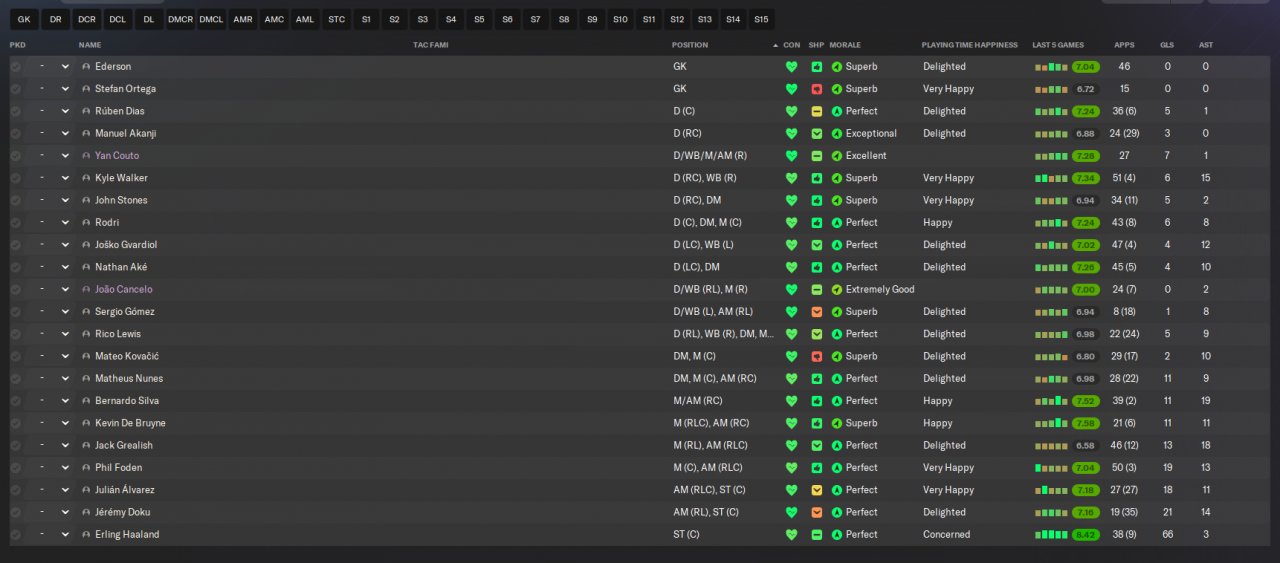Screen dimensions: 1280x563
Task: Click Phil Foden's morale icon
Action: click(837, 468)
